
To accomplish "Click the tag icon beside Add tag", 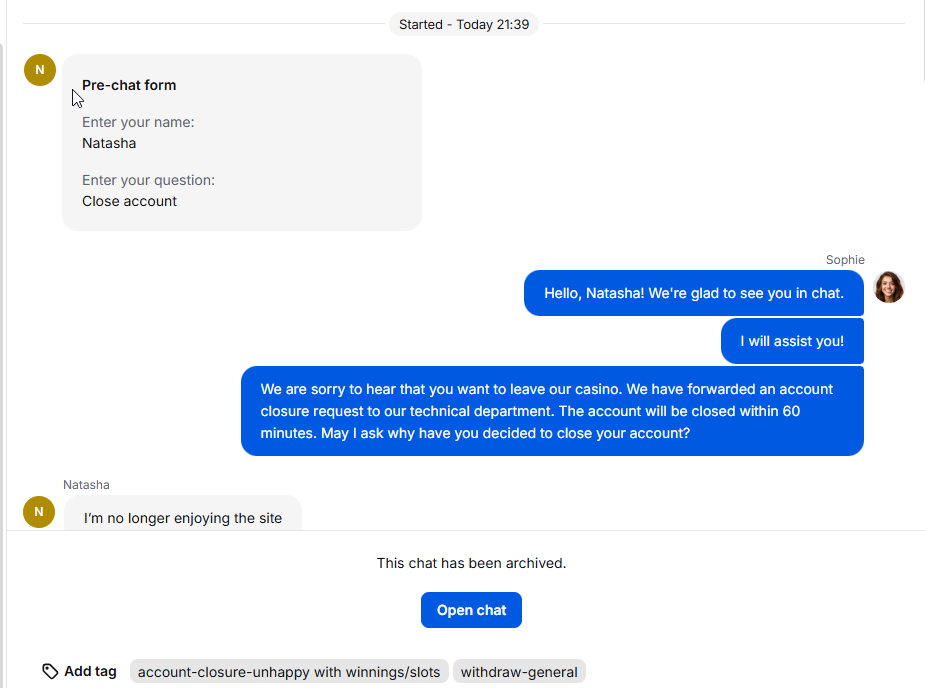I will click(50, 671).
